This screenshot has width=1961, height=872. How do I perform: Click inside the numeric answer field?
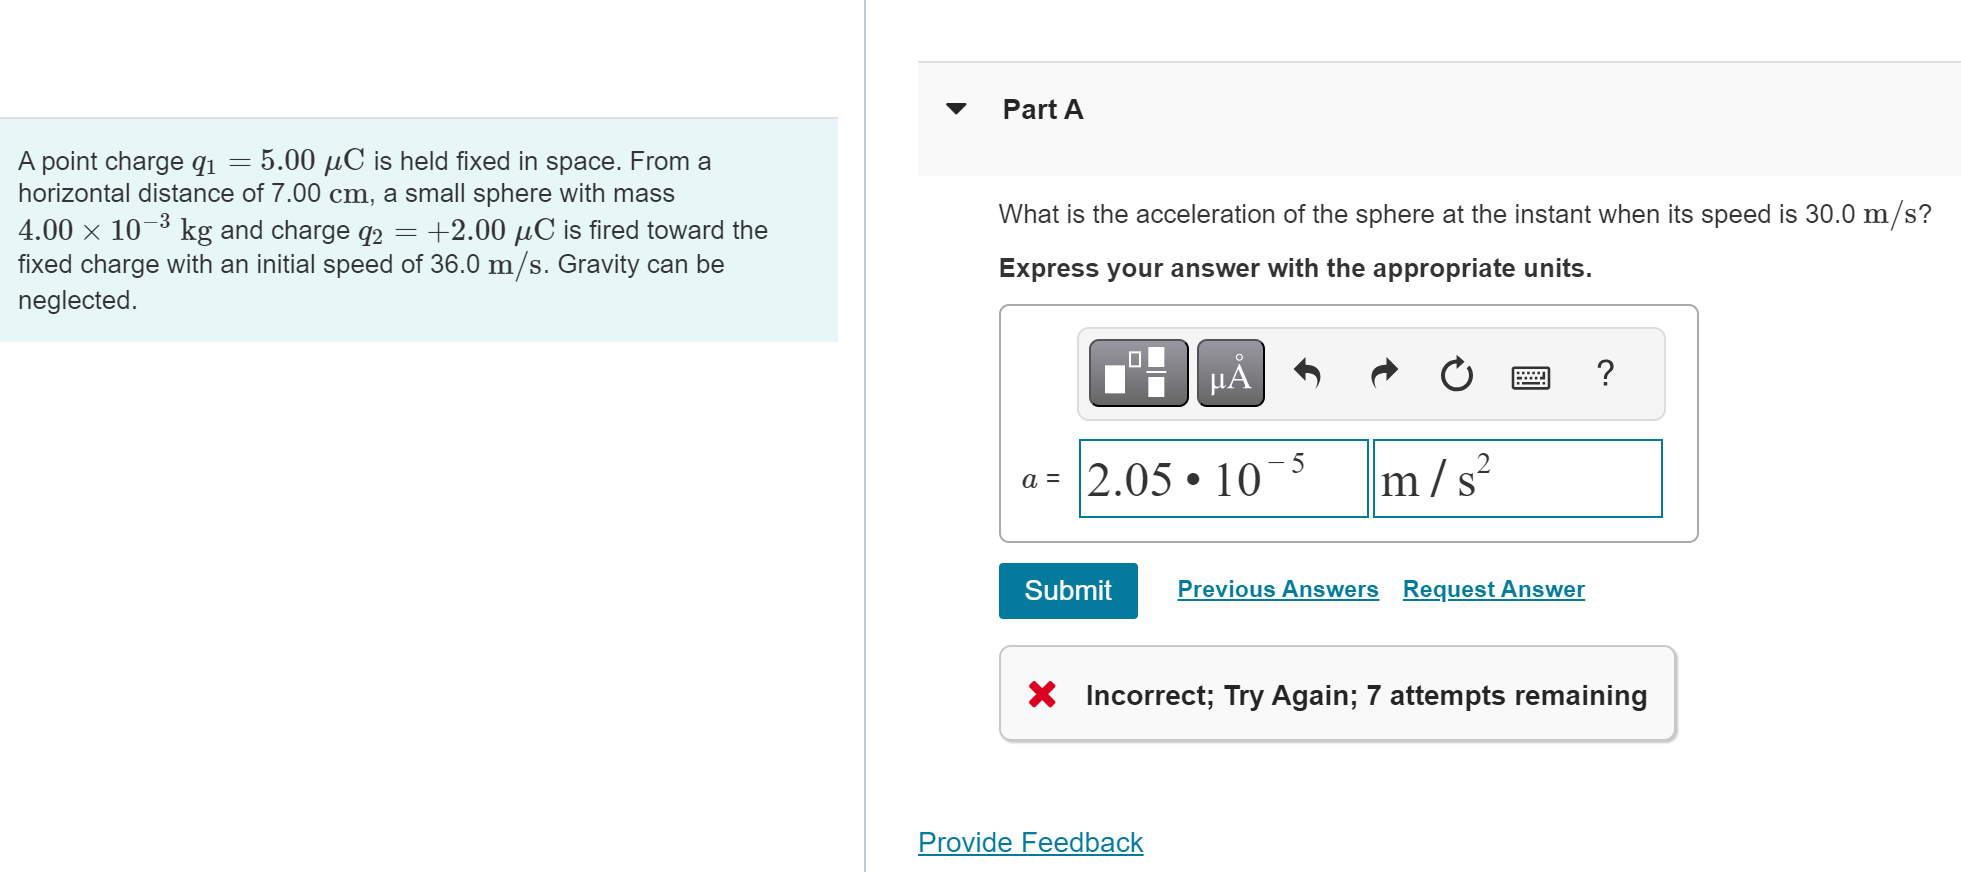(1222, 479)
